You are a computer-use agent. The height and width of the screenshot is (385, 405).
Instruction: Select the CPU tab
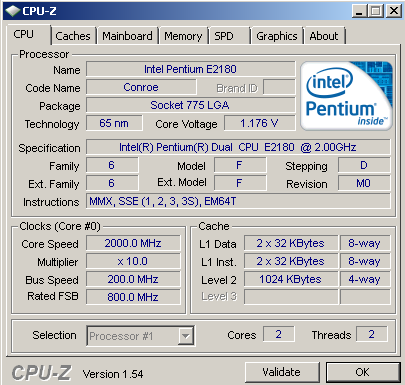click(28, 35)
